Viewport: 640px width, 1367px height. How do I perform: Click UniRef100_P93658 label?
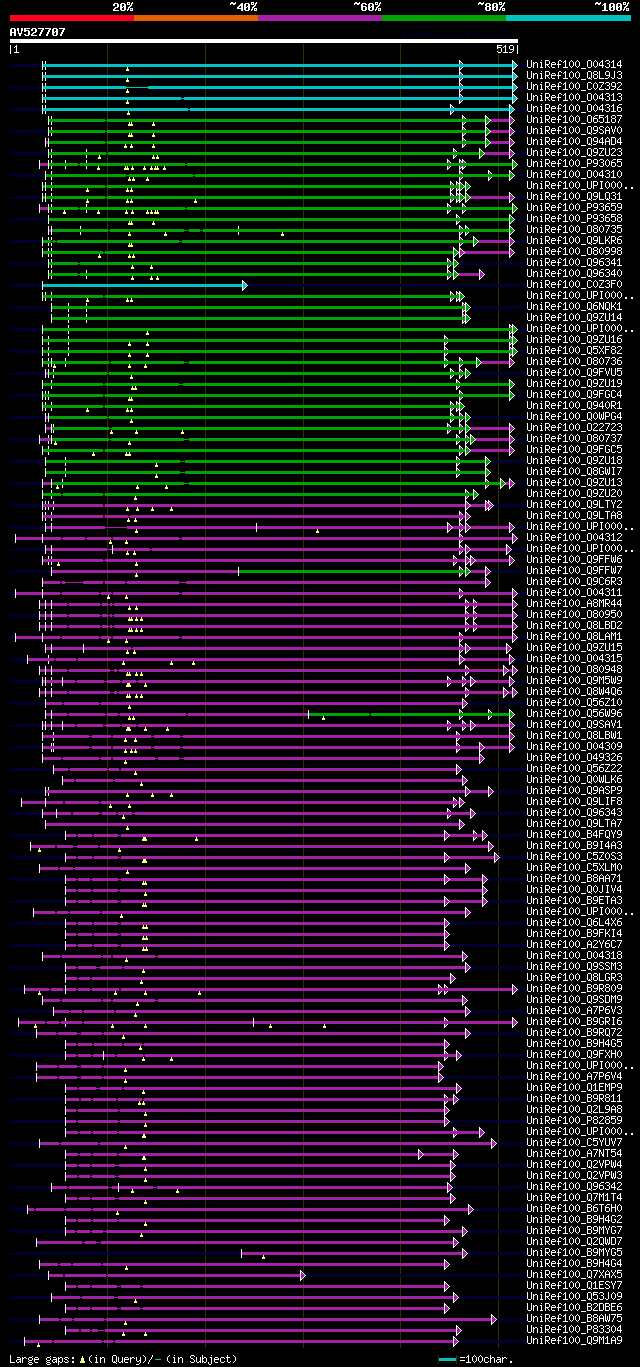574,218
